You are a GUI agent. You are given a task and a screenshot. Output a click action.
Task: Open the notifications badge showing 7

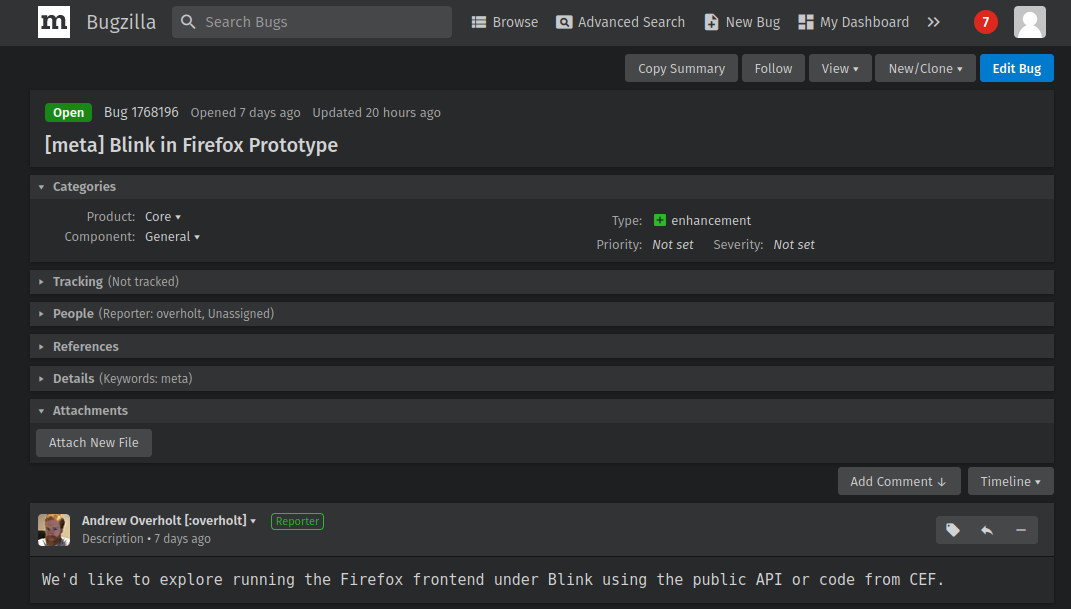pyautogui.click(x=985, y=22)
